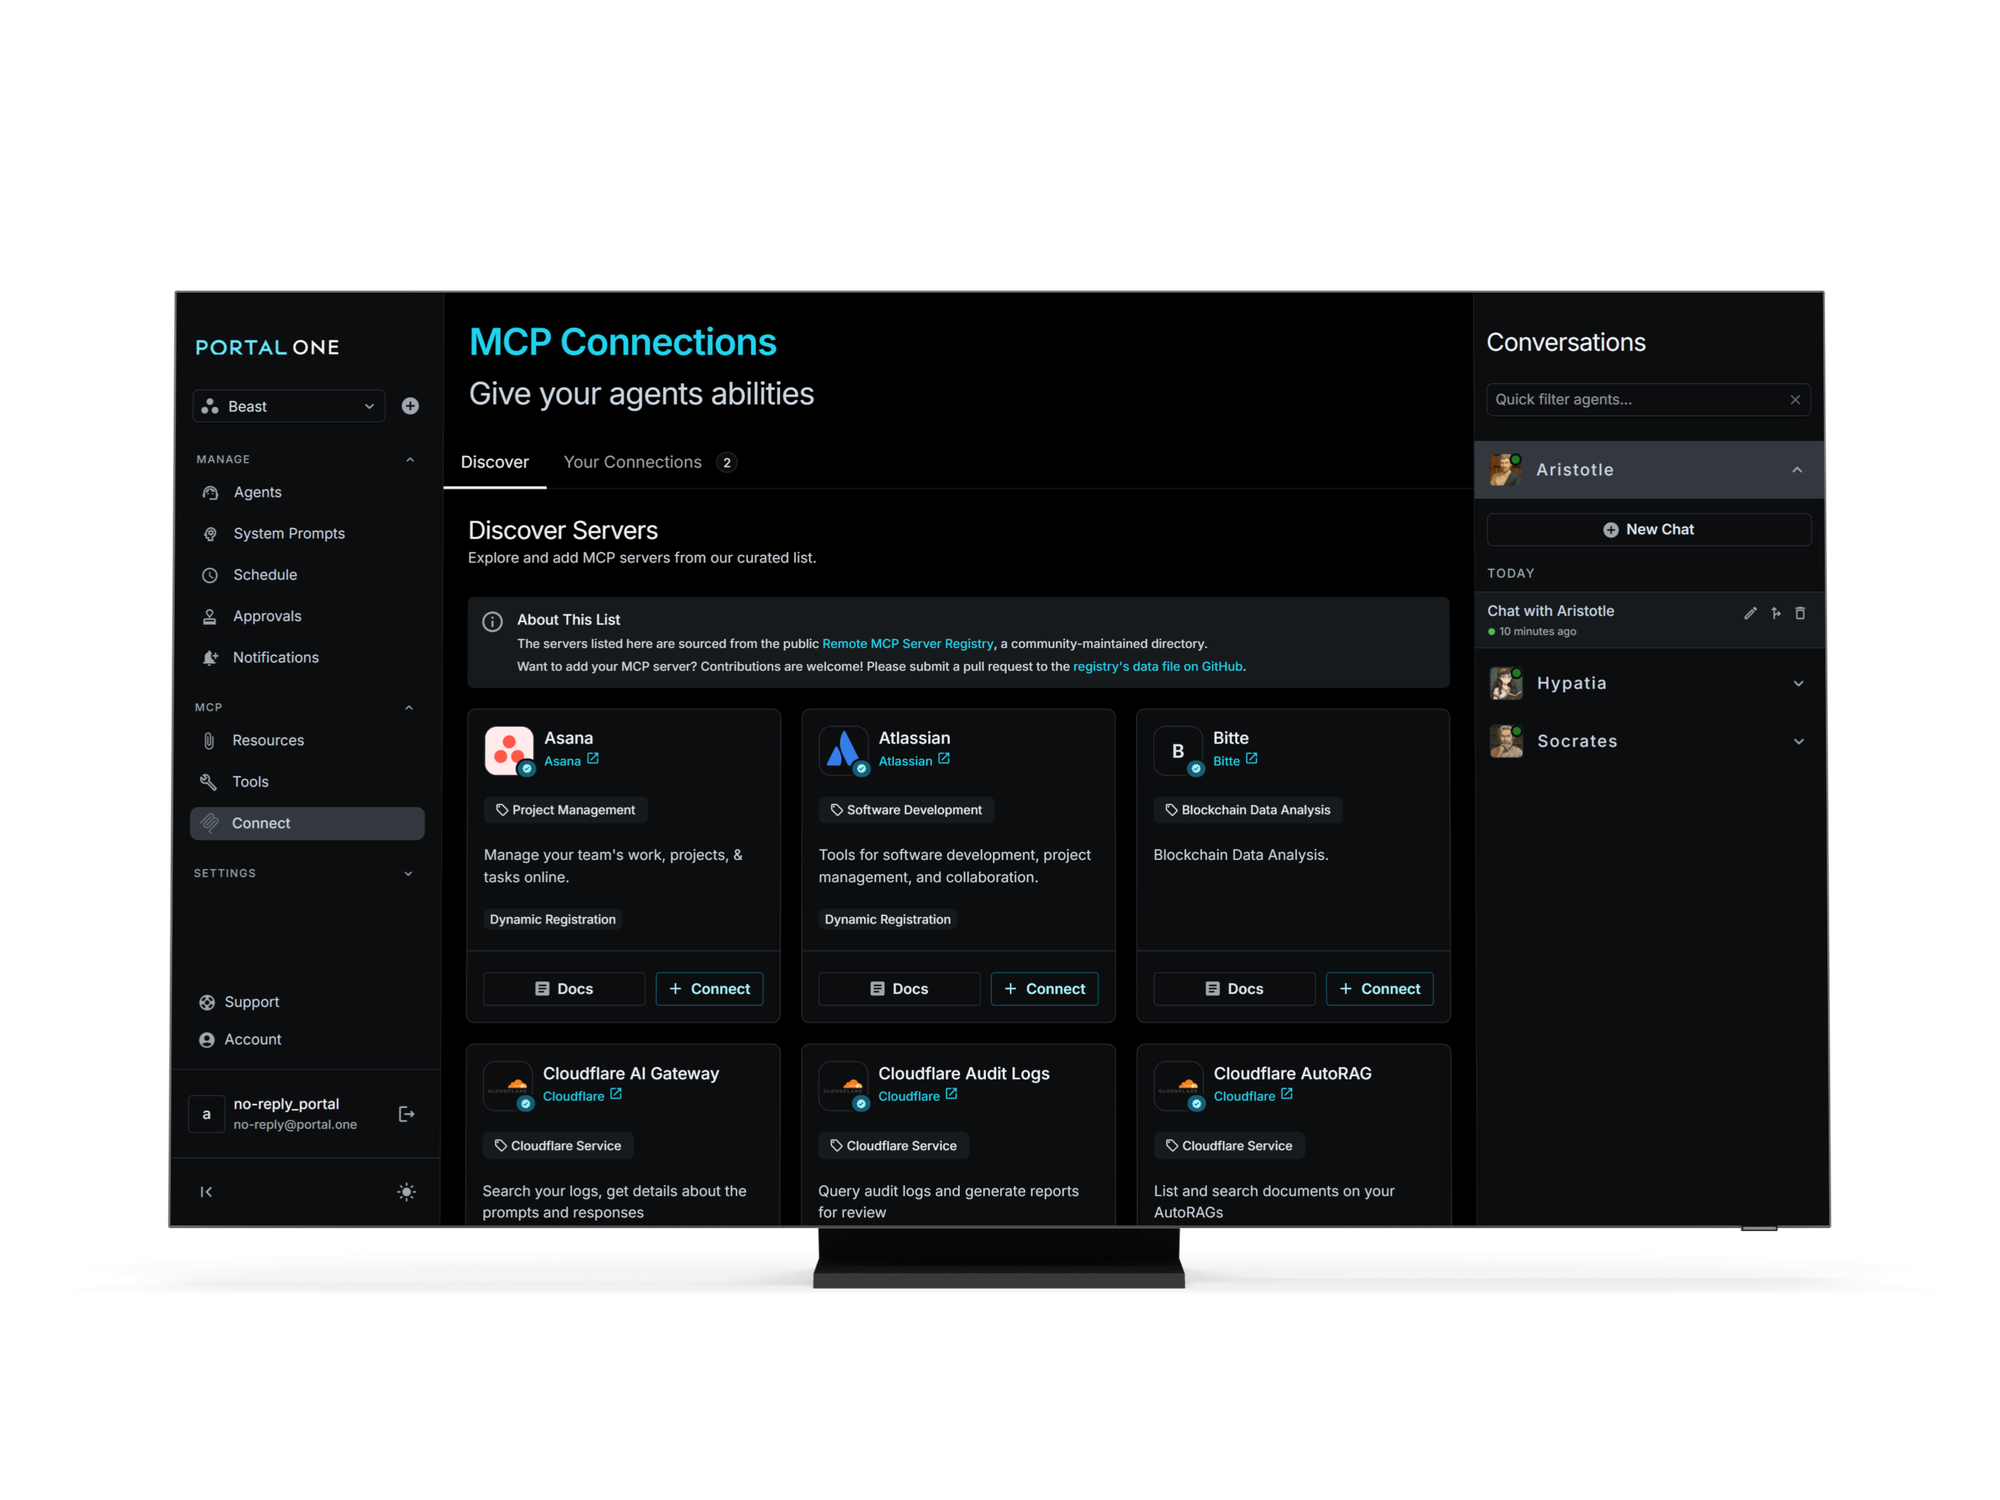Click the Connect plug icon in sidebar
Viewport: 2000px width, 1500px height.
click(x=210, y=823)
